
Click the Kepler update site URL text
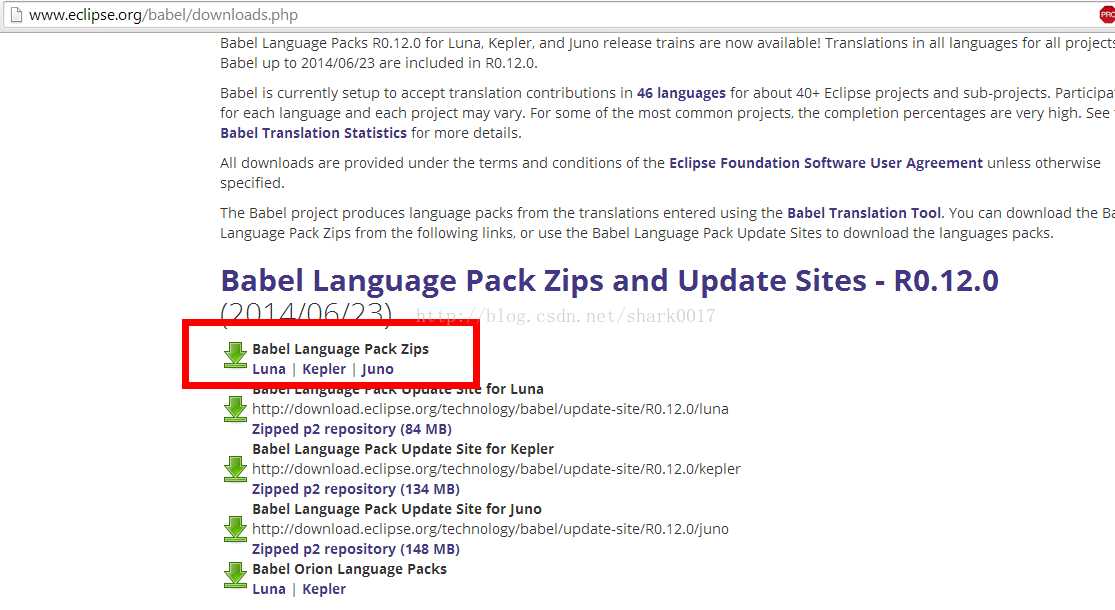click(x=496, y=469)
